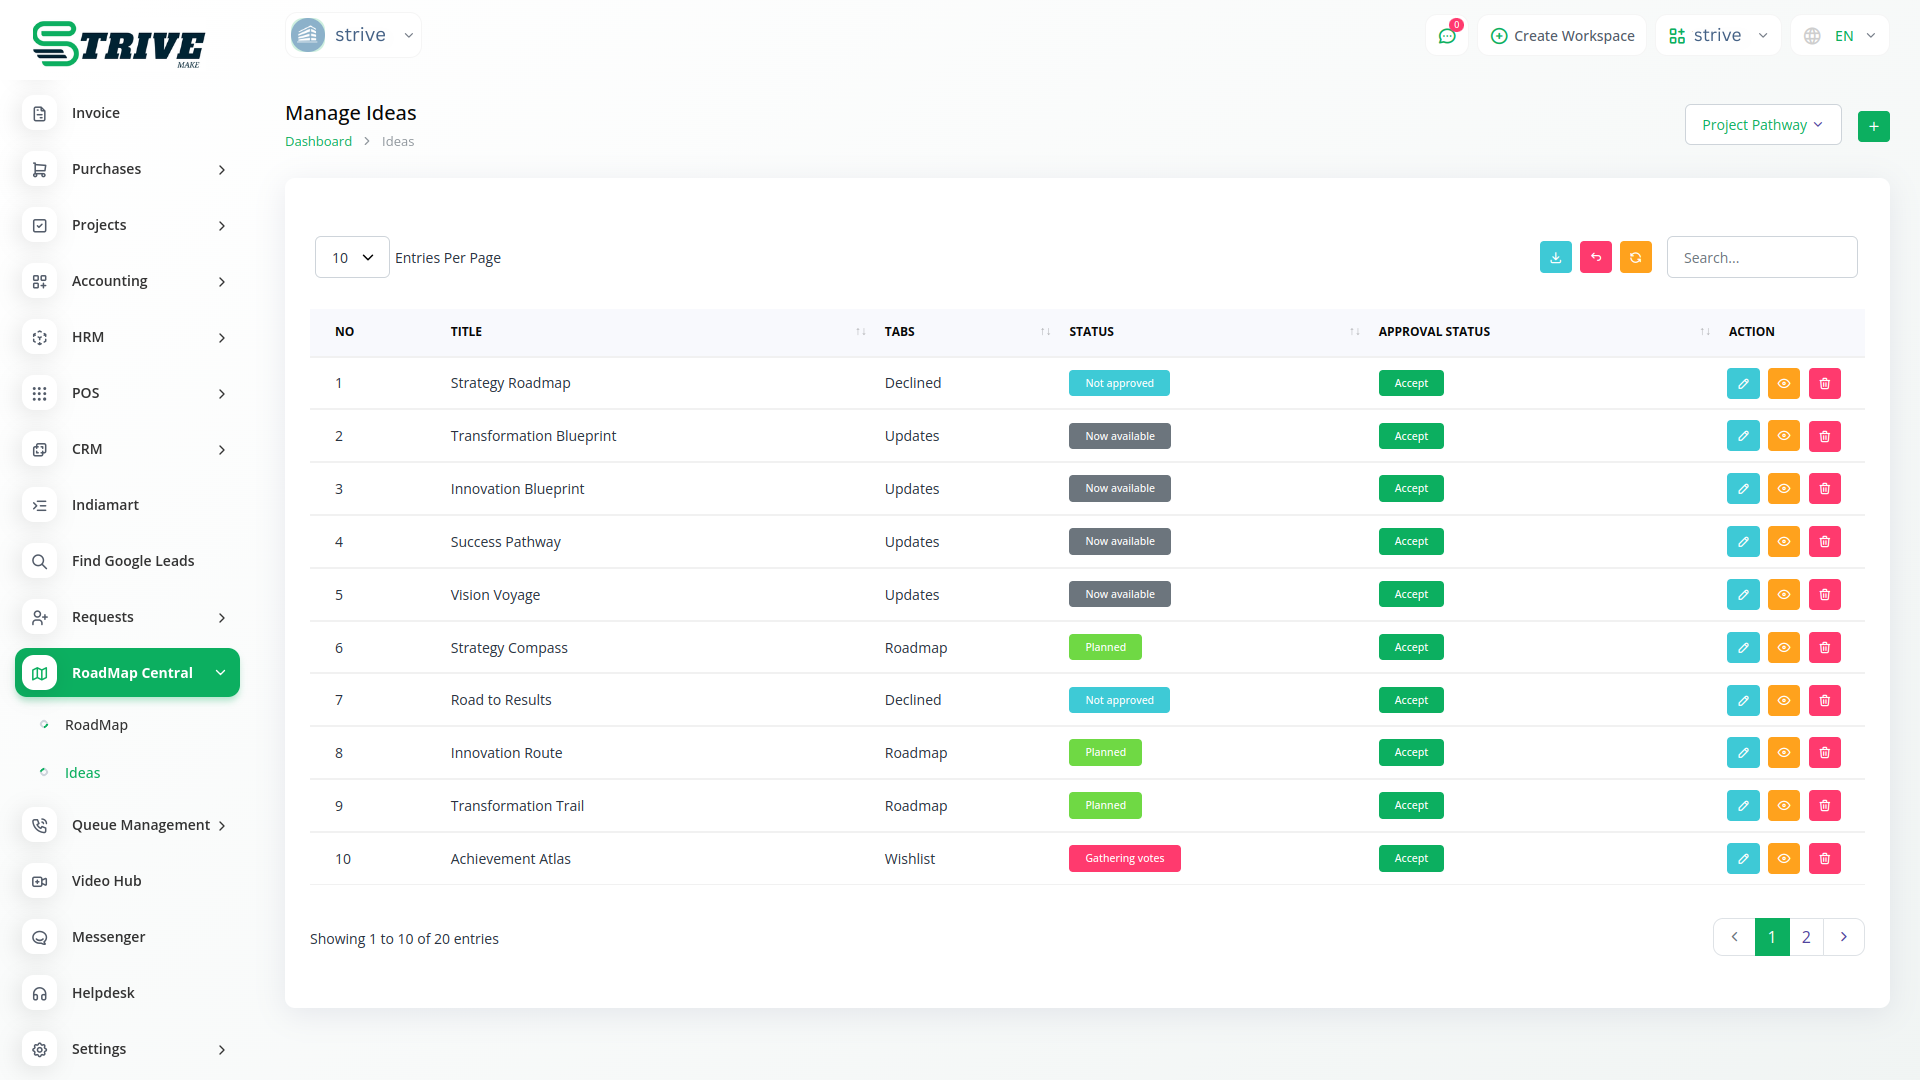Click the Gathering votes status badge
Screen dimensions: 1920x1080
click(1124, 858)
